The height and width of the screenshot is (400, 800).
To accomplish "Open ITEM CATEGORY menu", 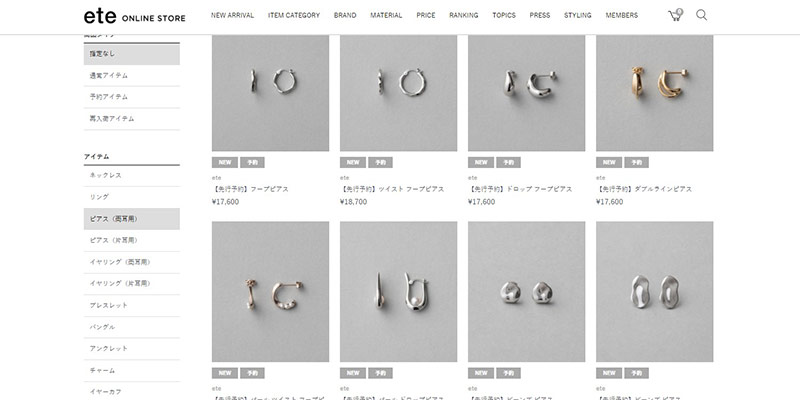I will click(294, 15).
